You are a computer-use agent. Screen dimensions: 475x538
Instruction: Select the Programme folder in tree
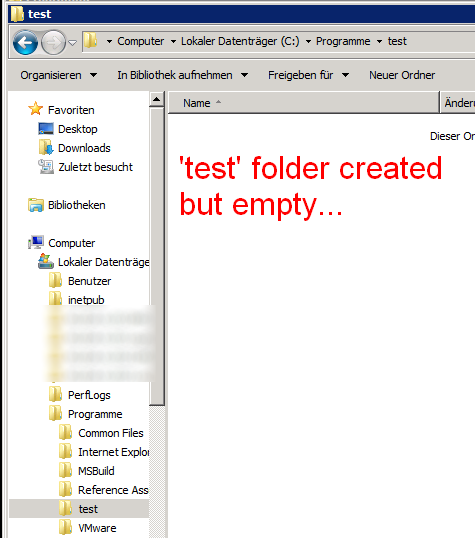tap(95, 414)
